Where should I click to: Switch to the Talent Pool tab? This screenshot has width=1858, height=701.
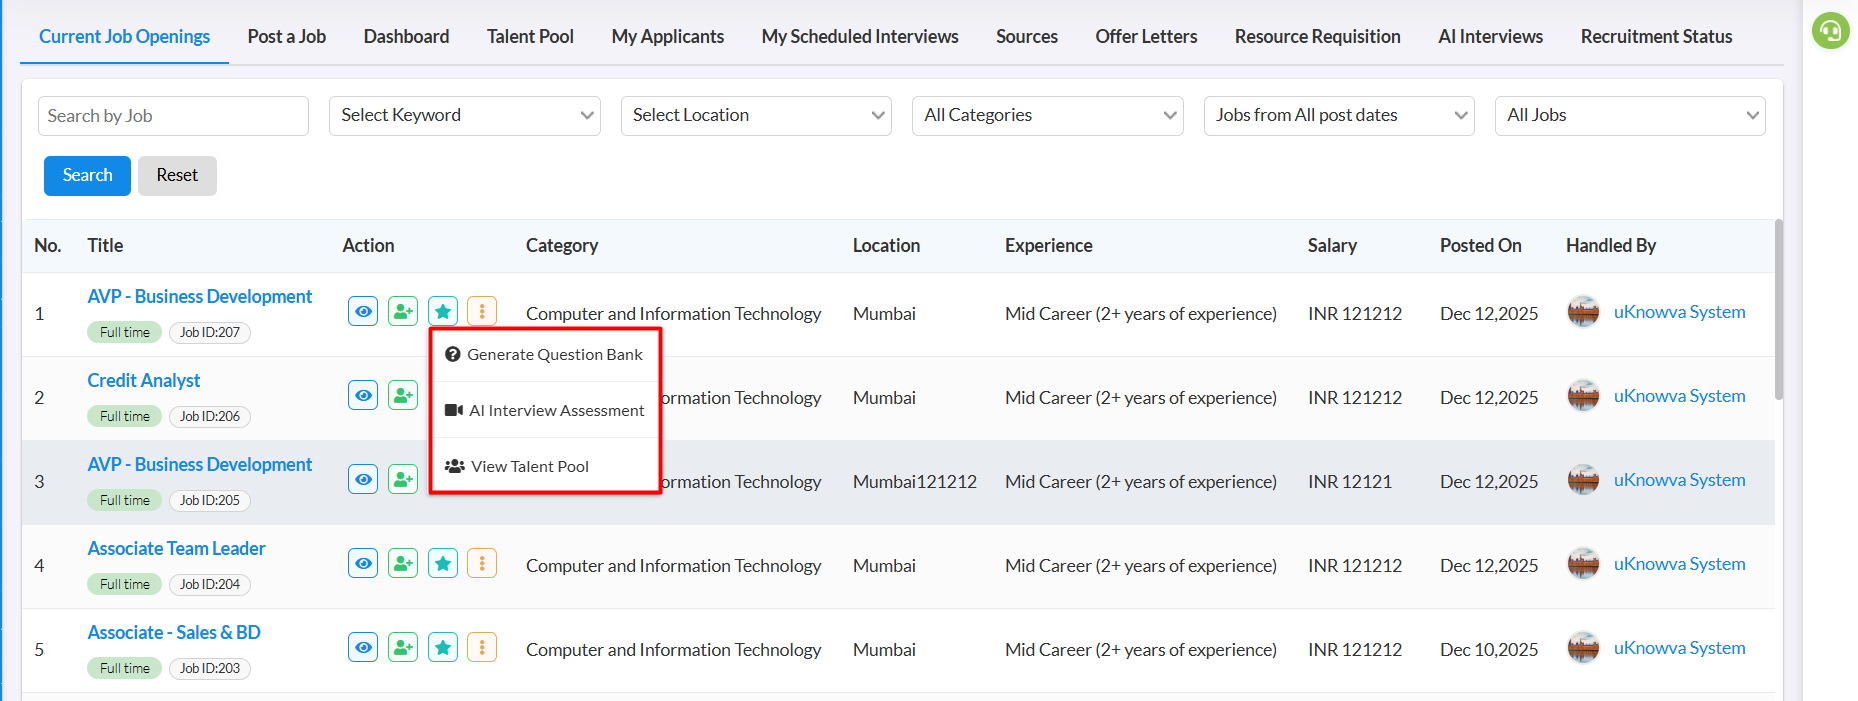(530, 37)
